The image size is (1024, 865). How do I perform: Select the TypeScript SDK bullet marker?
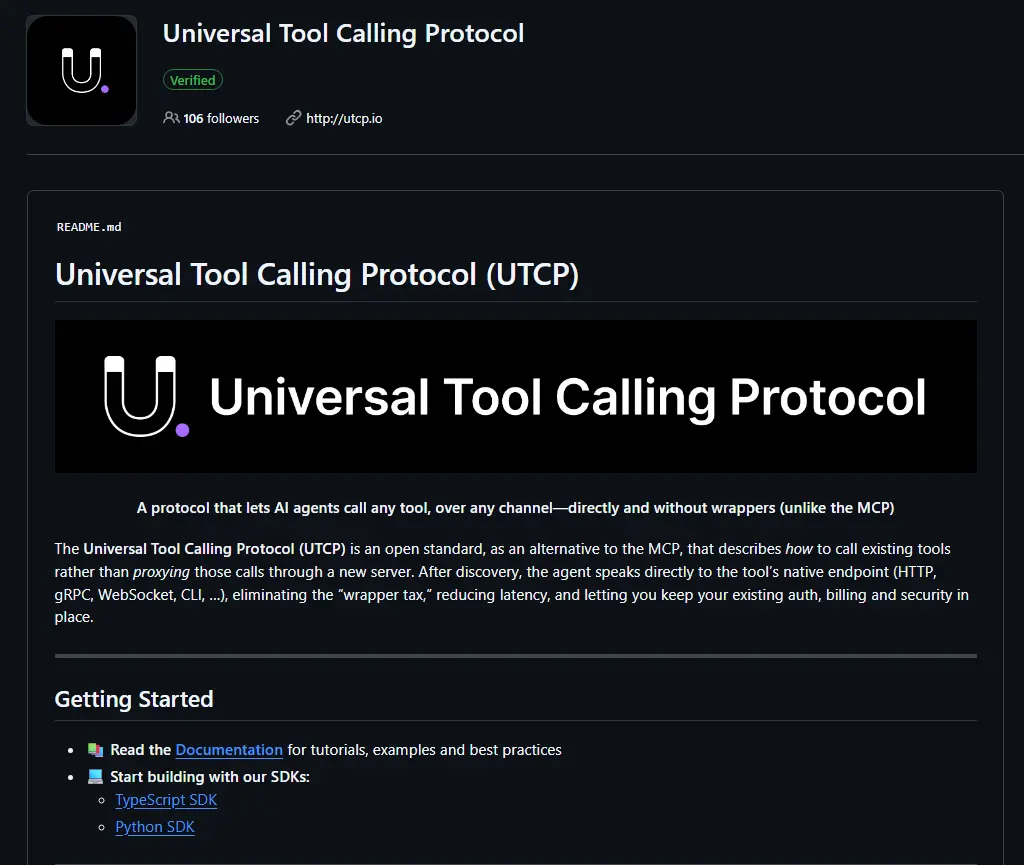tap(100, 800)
